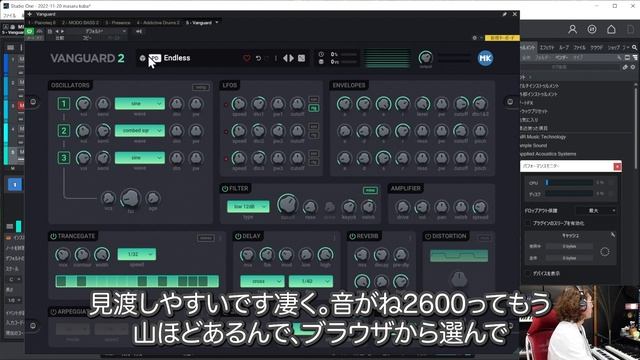Open oscillator 3 sine waveform dropdown
The image size is (640, 360).
pos(140,158)
